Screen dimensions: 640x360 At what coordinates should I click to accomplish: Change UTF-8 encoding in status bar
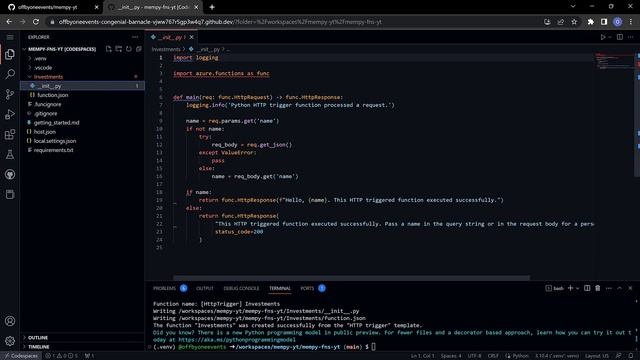[x=474, y=356]
